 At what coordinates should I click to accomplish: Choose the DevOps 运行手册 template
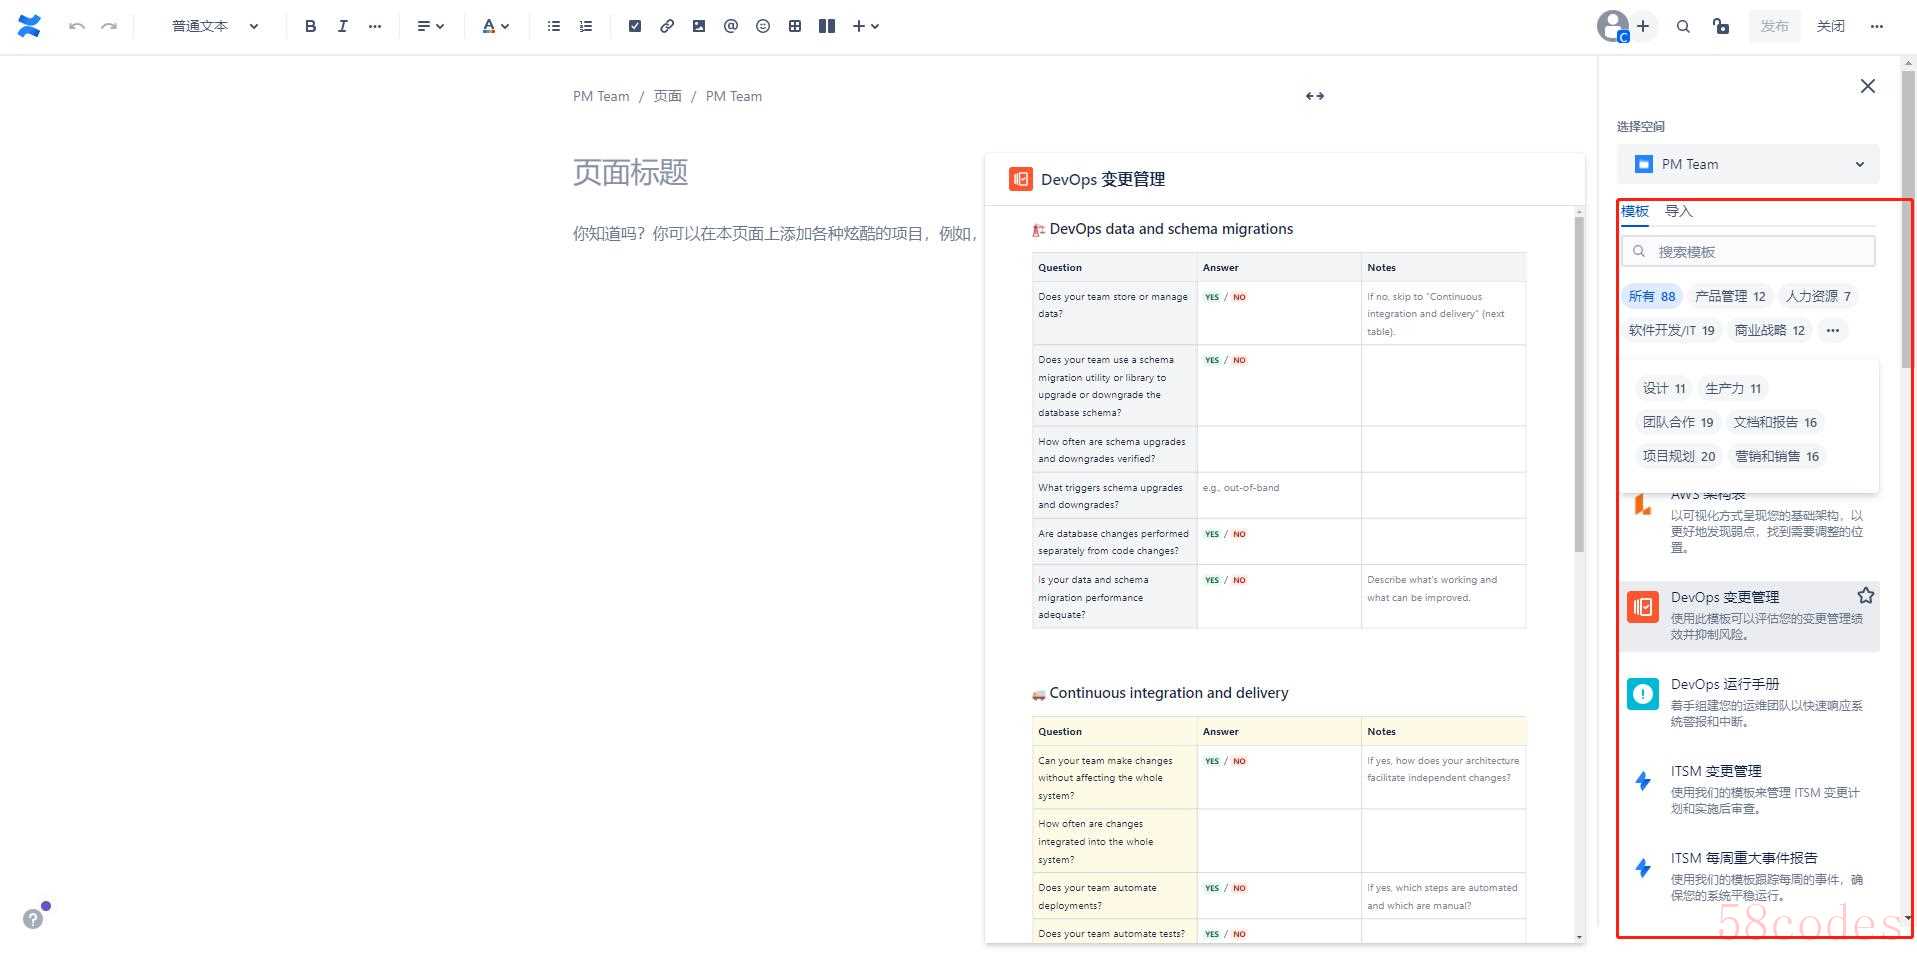pyautogui.click(x=1749, y=702)
